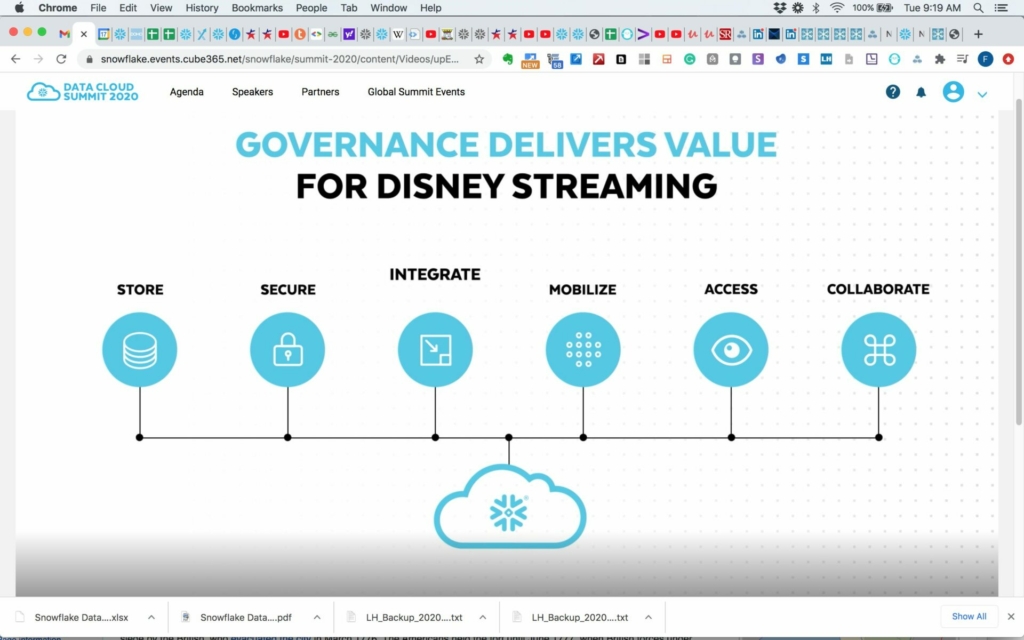This screenshot has height=640, width=1024.
Task: Expand options for first LH_Backup_2020 txt download
Action: 483,617
